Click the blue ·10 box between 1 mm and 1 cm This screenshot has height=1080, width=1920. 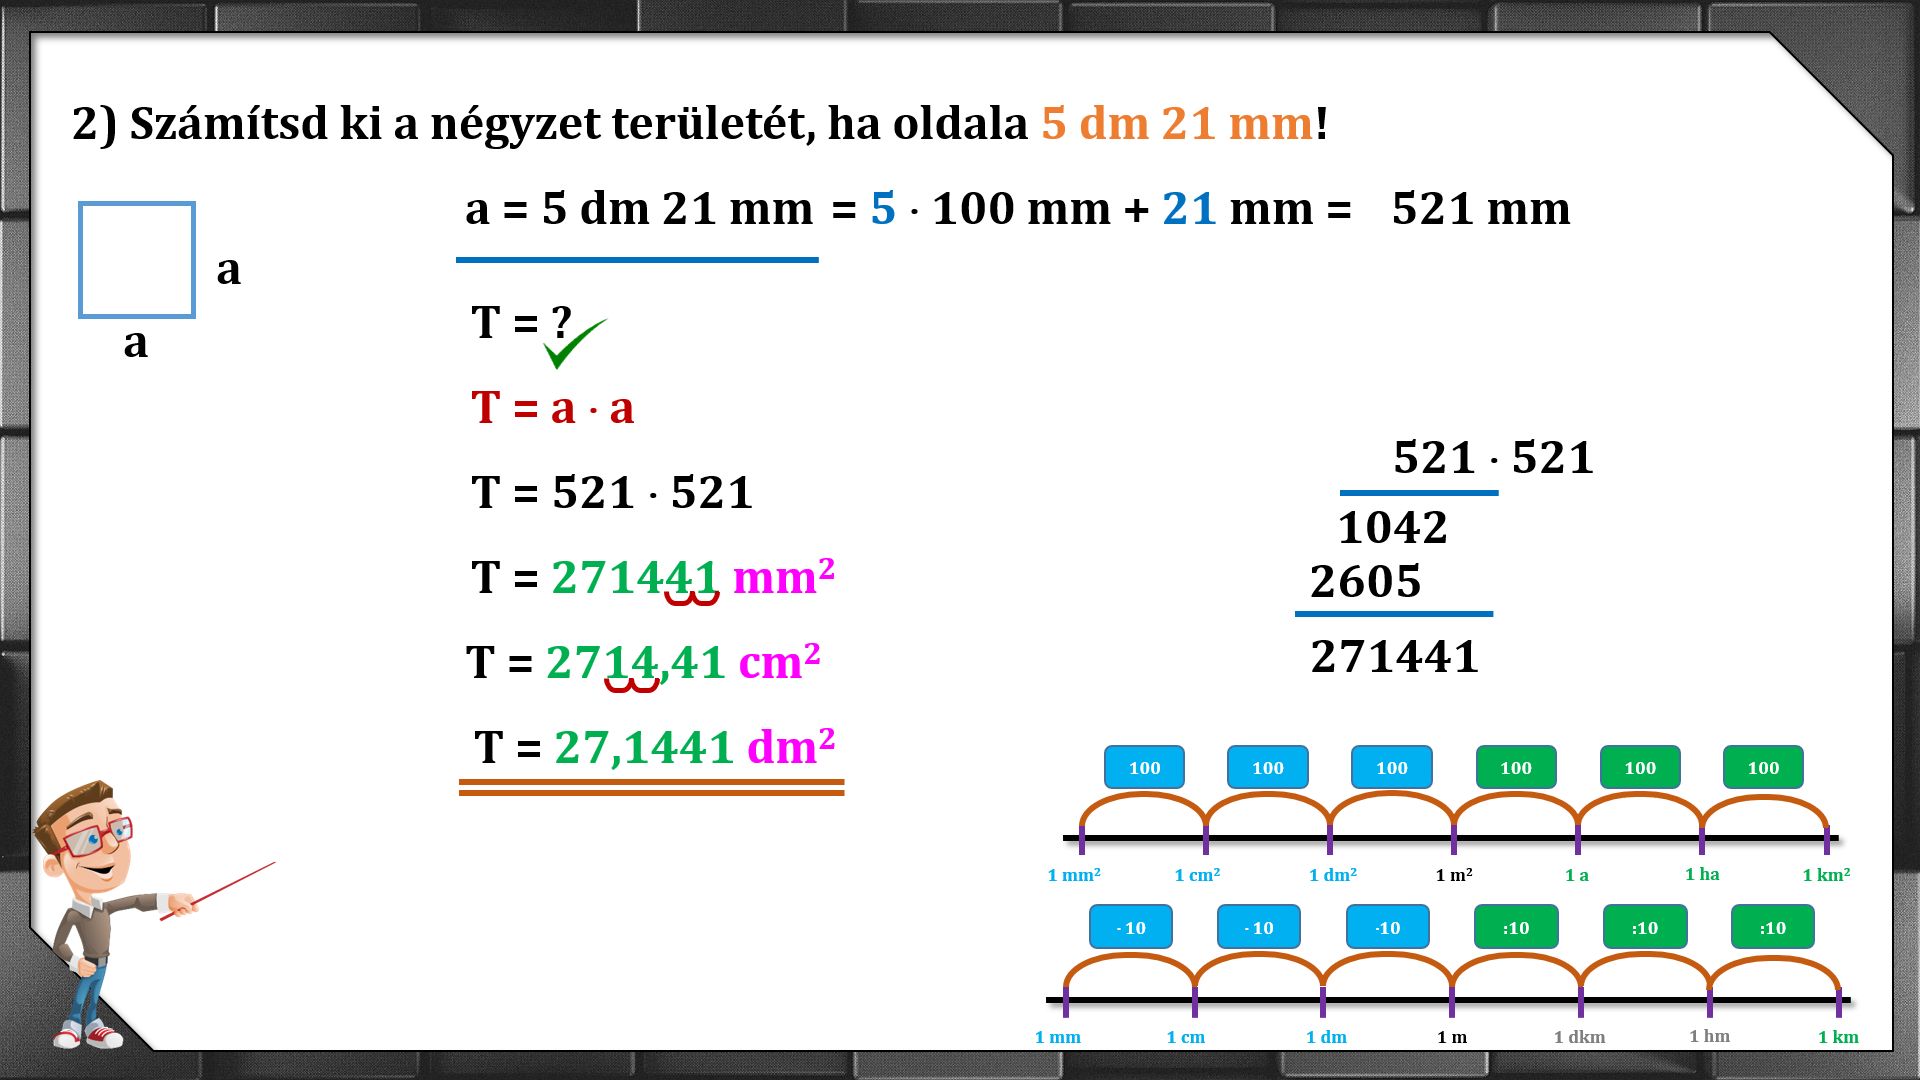click(1130, 927)
